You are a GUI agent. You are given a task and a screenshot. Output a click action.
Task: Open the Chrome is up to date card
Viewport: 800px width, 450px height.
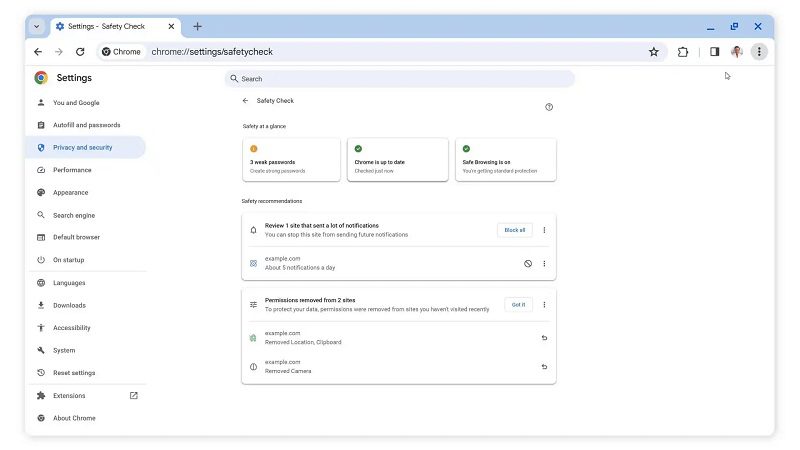(x=397, y=160)
